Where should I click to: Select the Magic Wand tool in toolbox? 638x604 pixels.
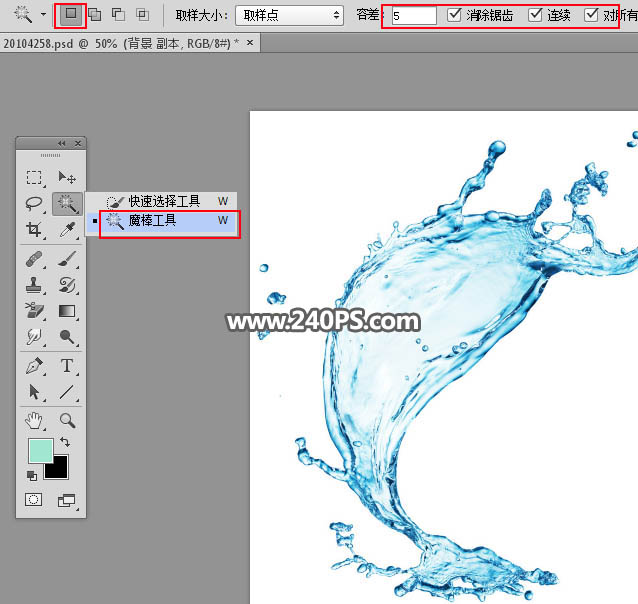click(67, 204)
